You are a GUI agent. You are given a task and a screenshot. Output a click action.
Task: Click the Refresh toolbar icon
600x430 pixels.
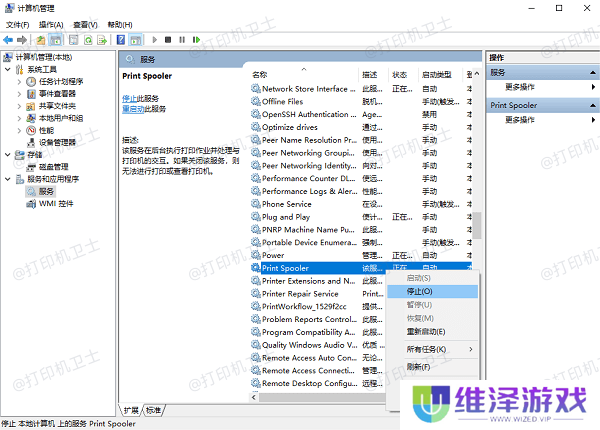click(x=88, y=40)
